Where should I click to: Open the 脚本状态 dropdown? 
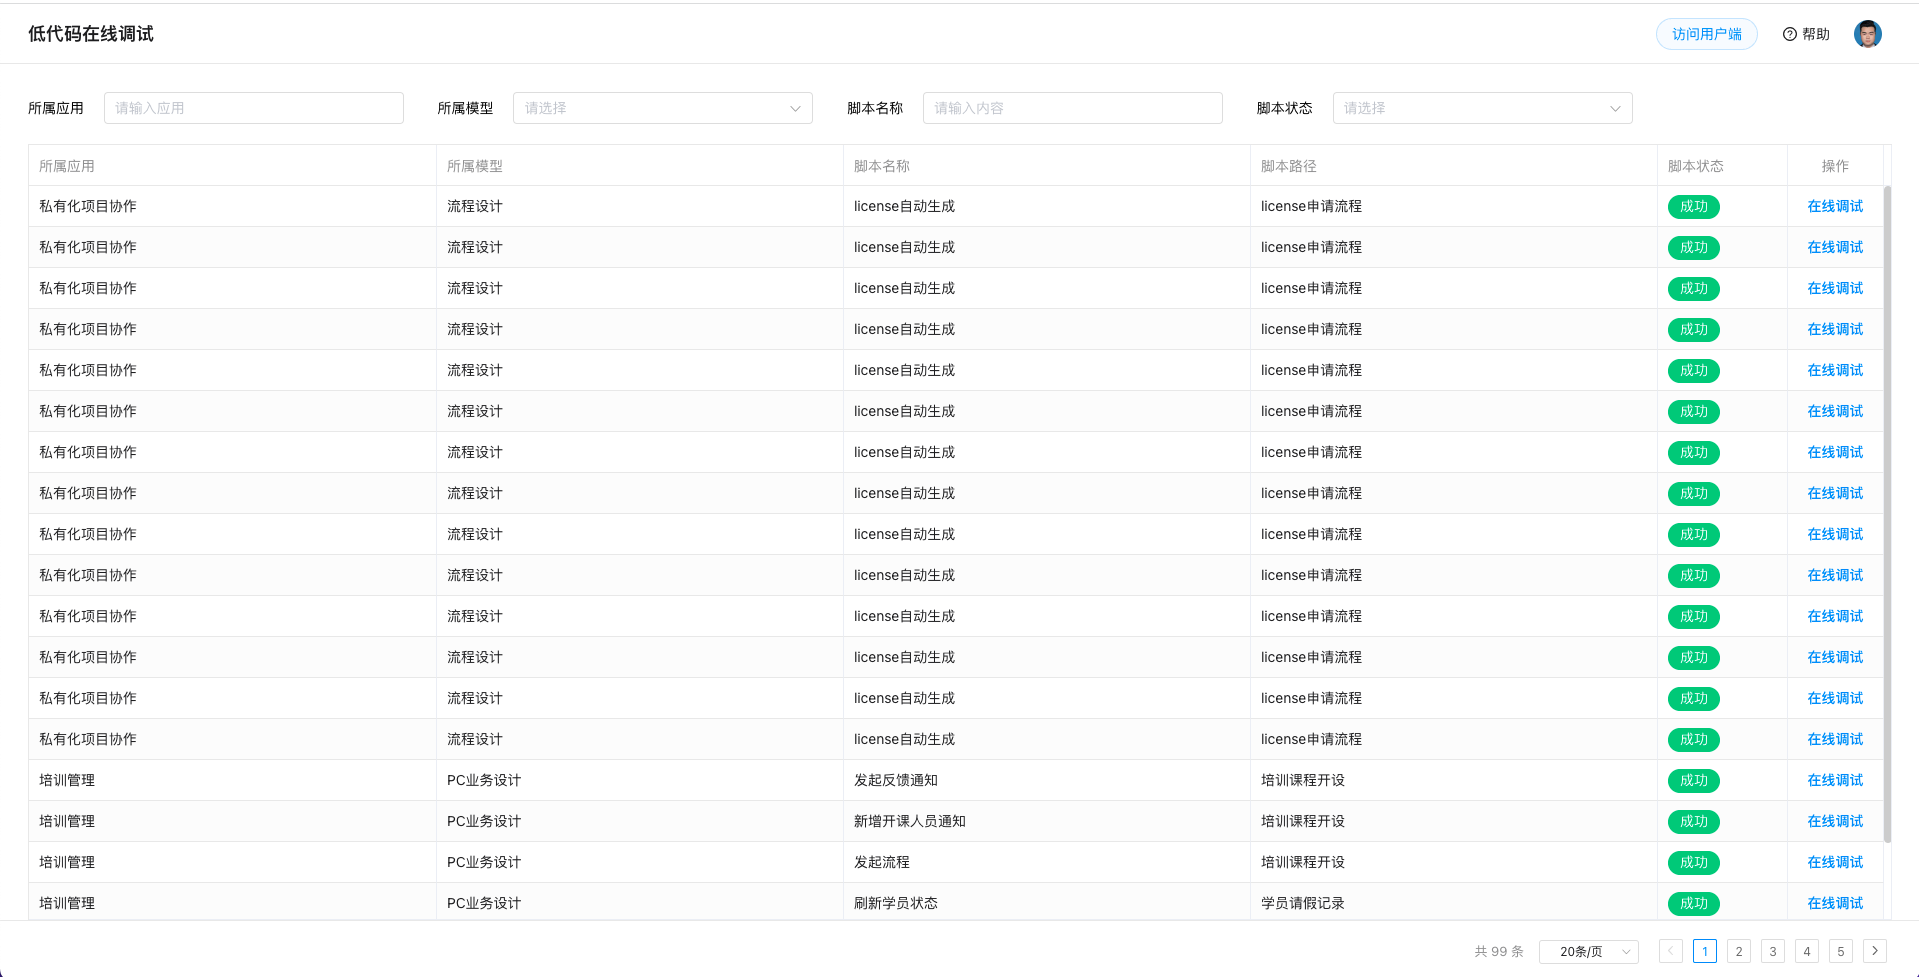(x=1482, y=108)
